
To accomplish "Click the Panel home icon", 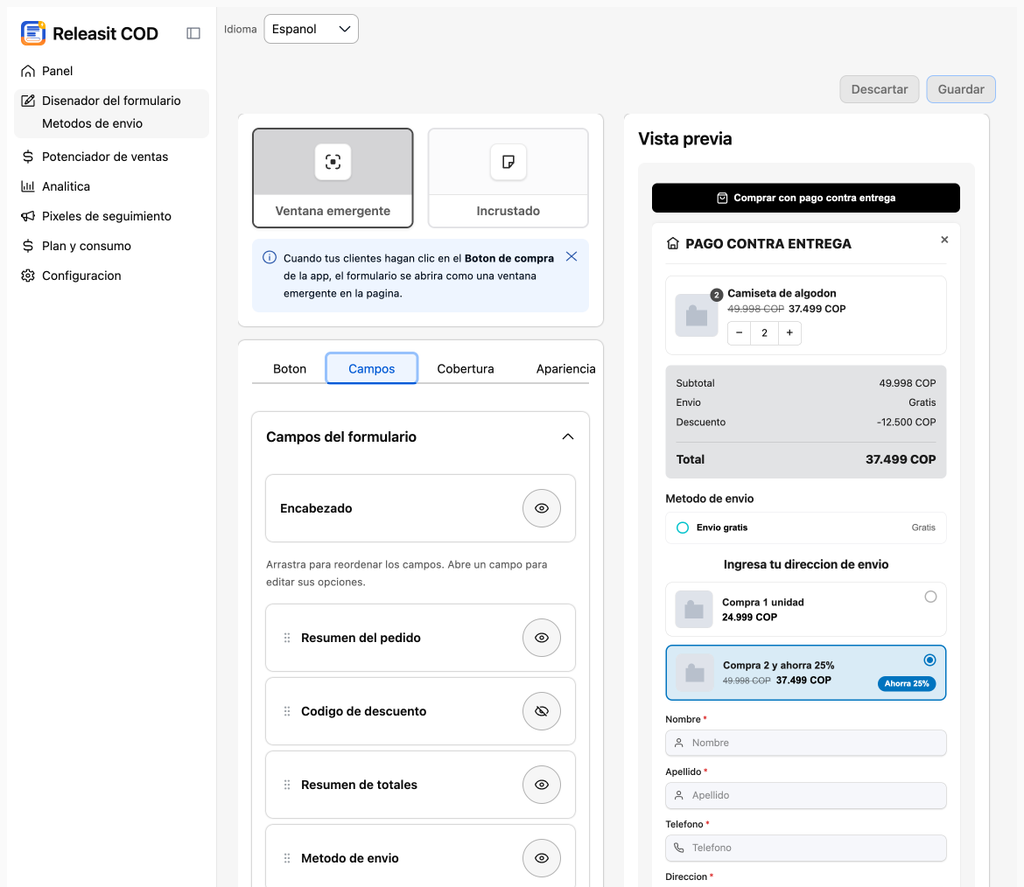I will tap(27, 71).
